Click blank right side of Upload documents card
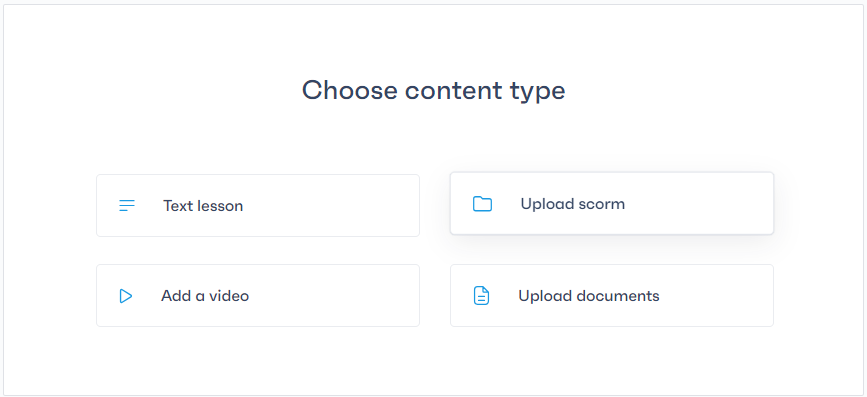 [x=719, y=295]
